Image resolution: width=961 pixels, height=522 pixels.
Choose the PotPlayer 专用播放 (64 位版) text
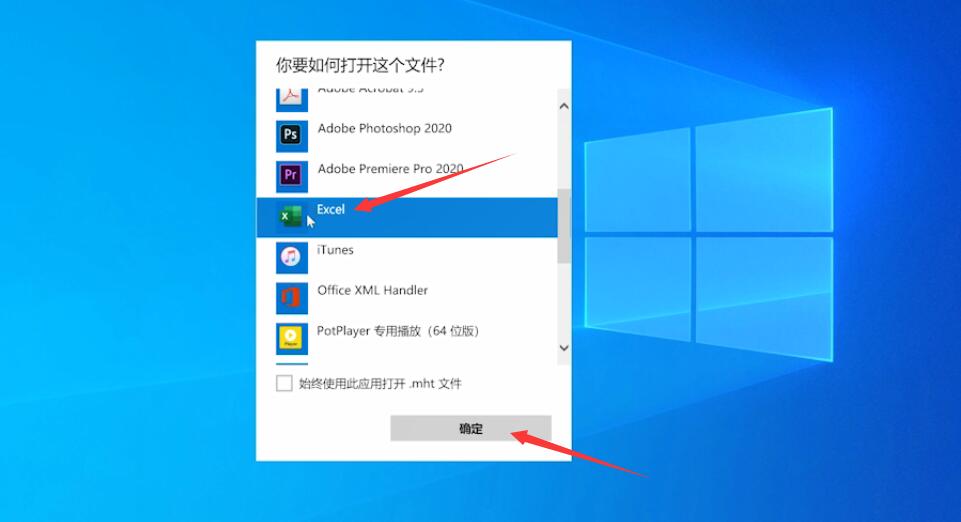(x=398, y=331)
